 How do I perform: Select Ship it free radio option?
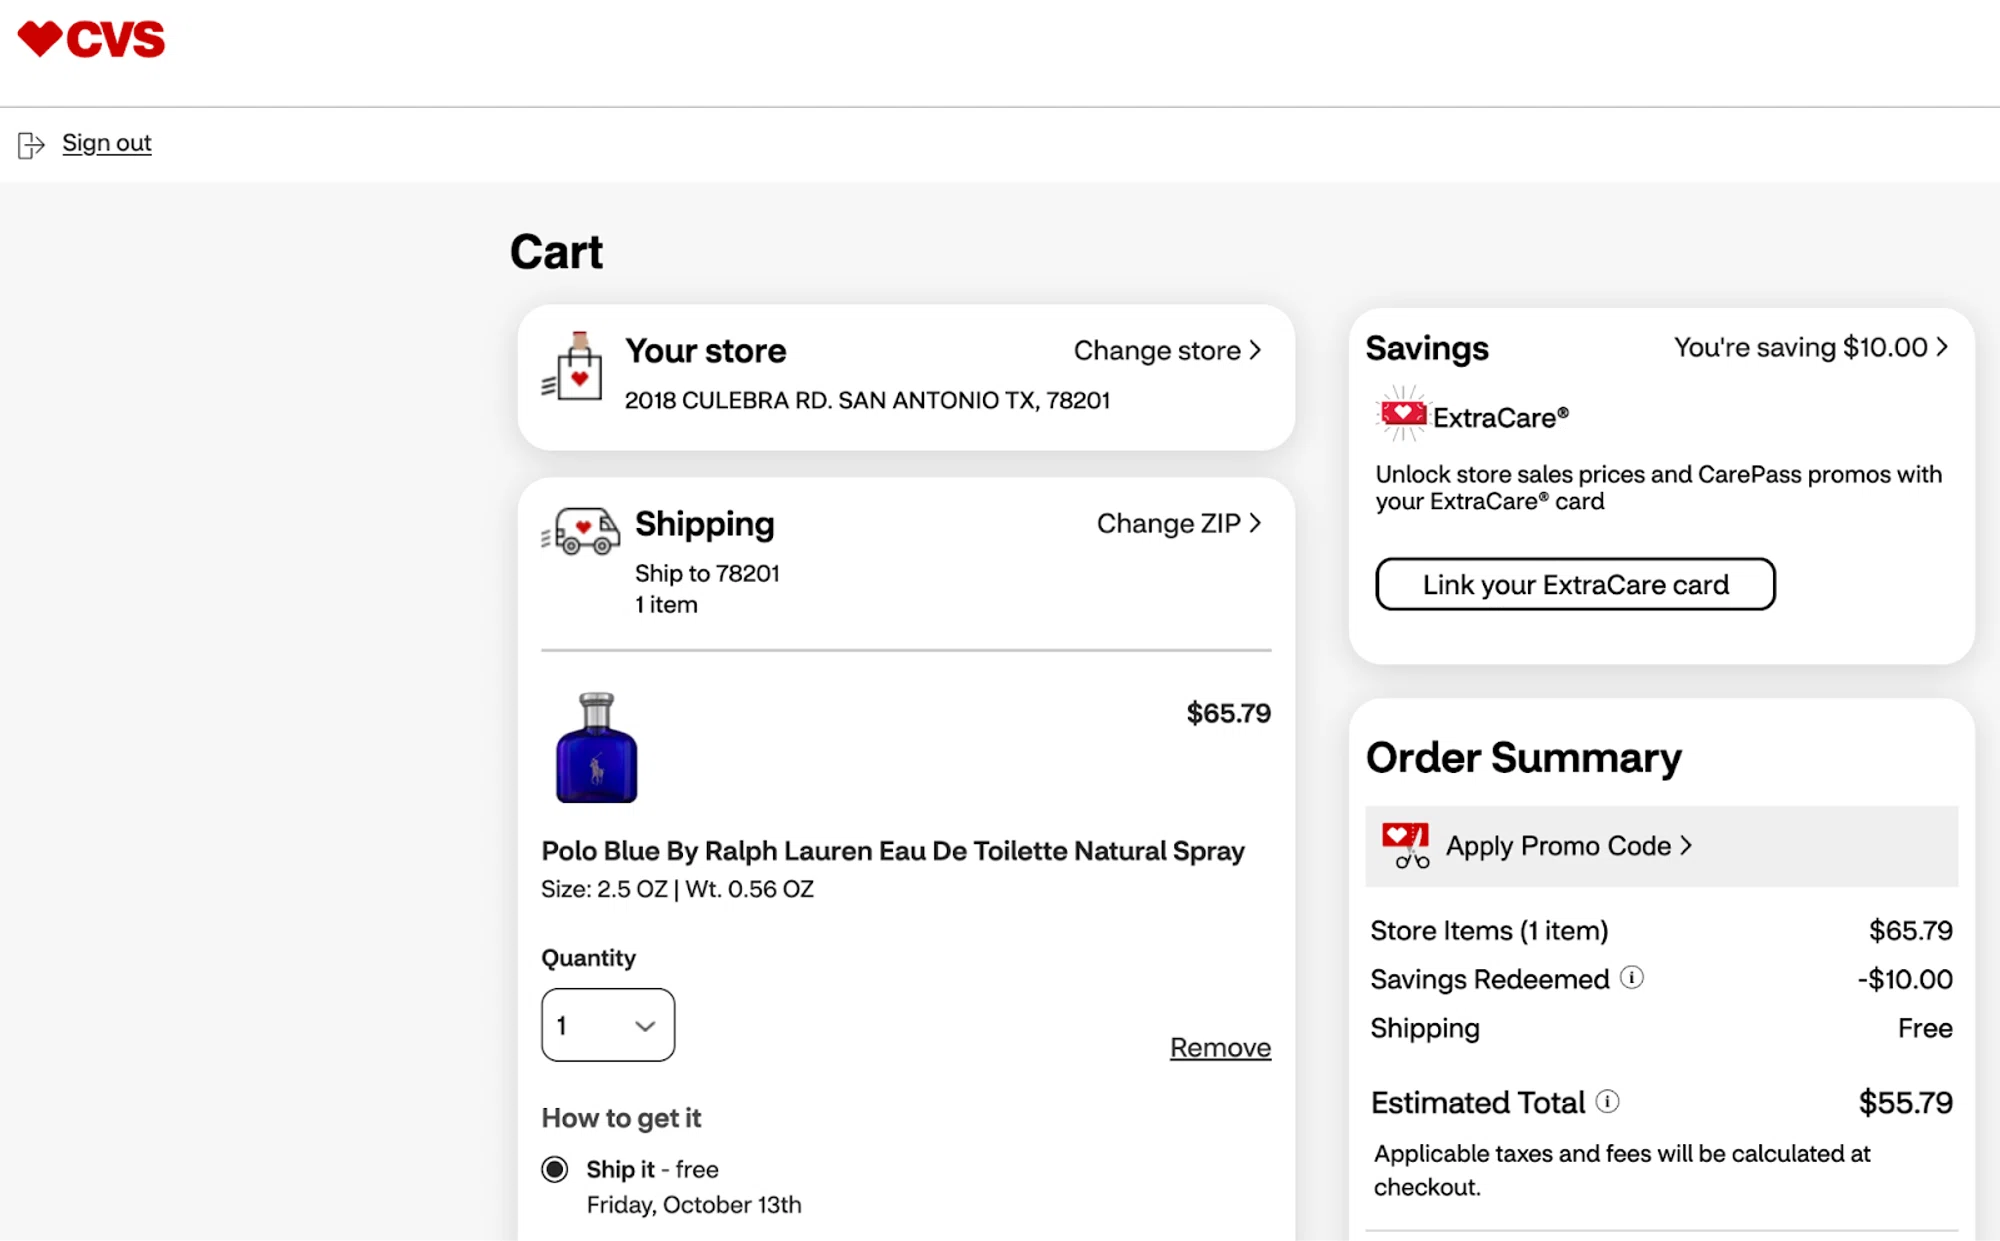[555, 1169]
